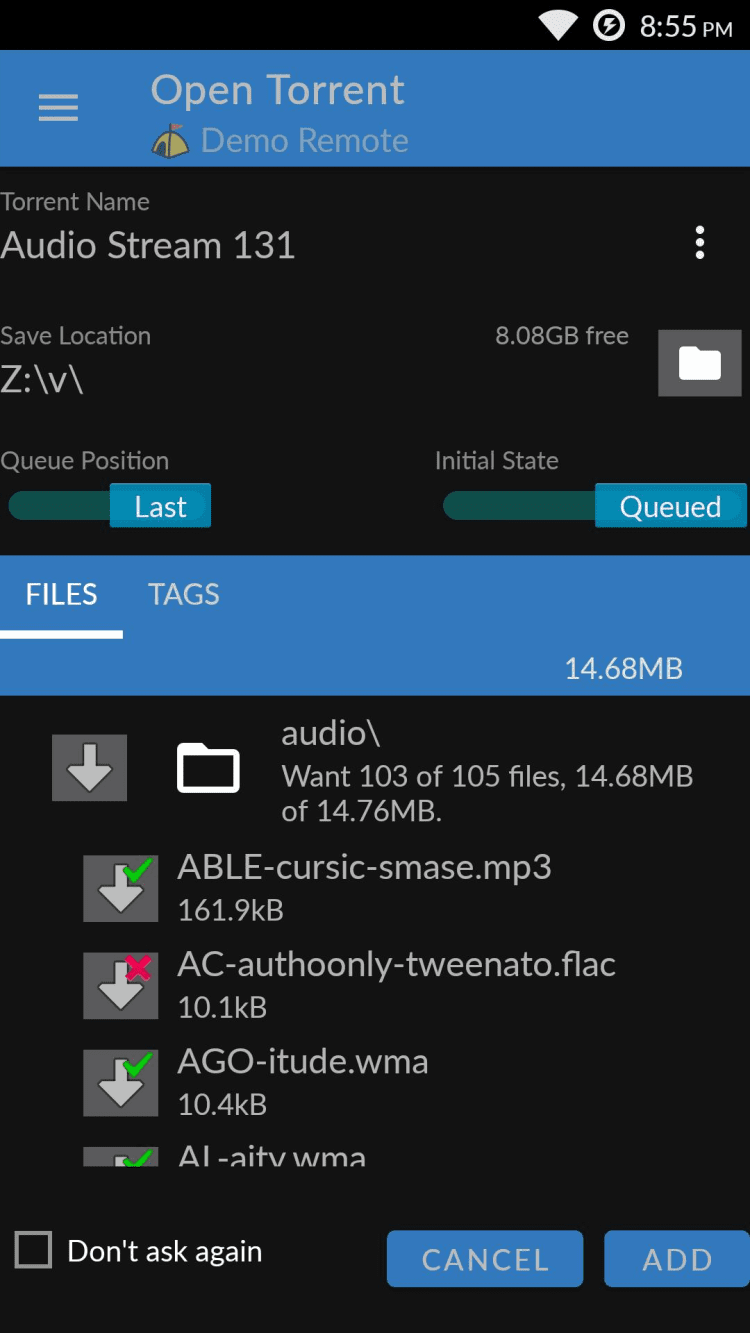Screen dimensions: 750x1333
Task: Tap the Z:\v\ save location path
Action: click(42, 380)
